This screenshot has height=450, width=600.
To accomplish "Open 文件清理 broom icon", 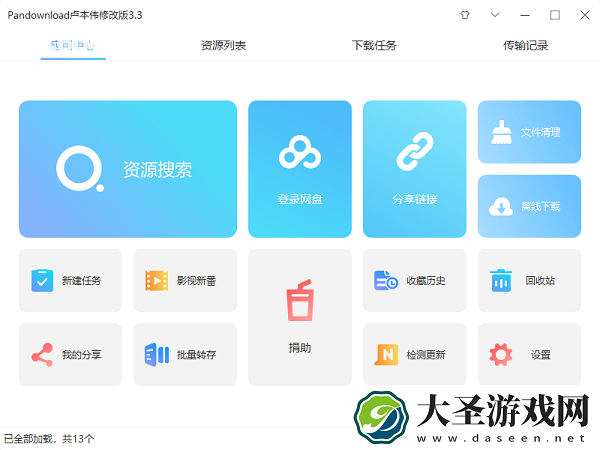I will [501, 132].
